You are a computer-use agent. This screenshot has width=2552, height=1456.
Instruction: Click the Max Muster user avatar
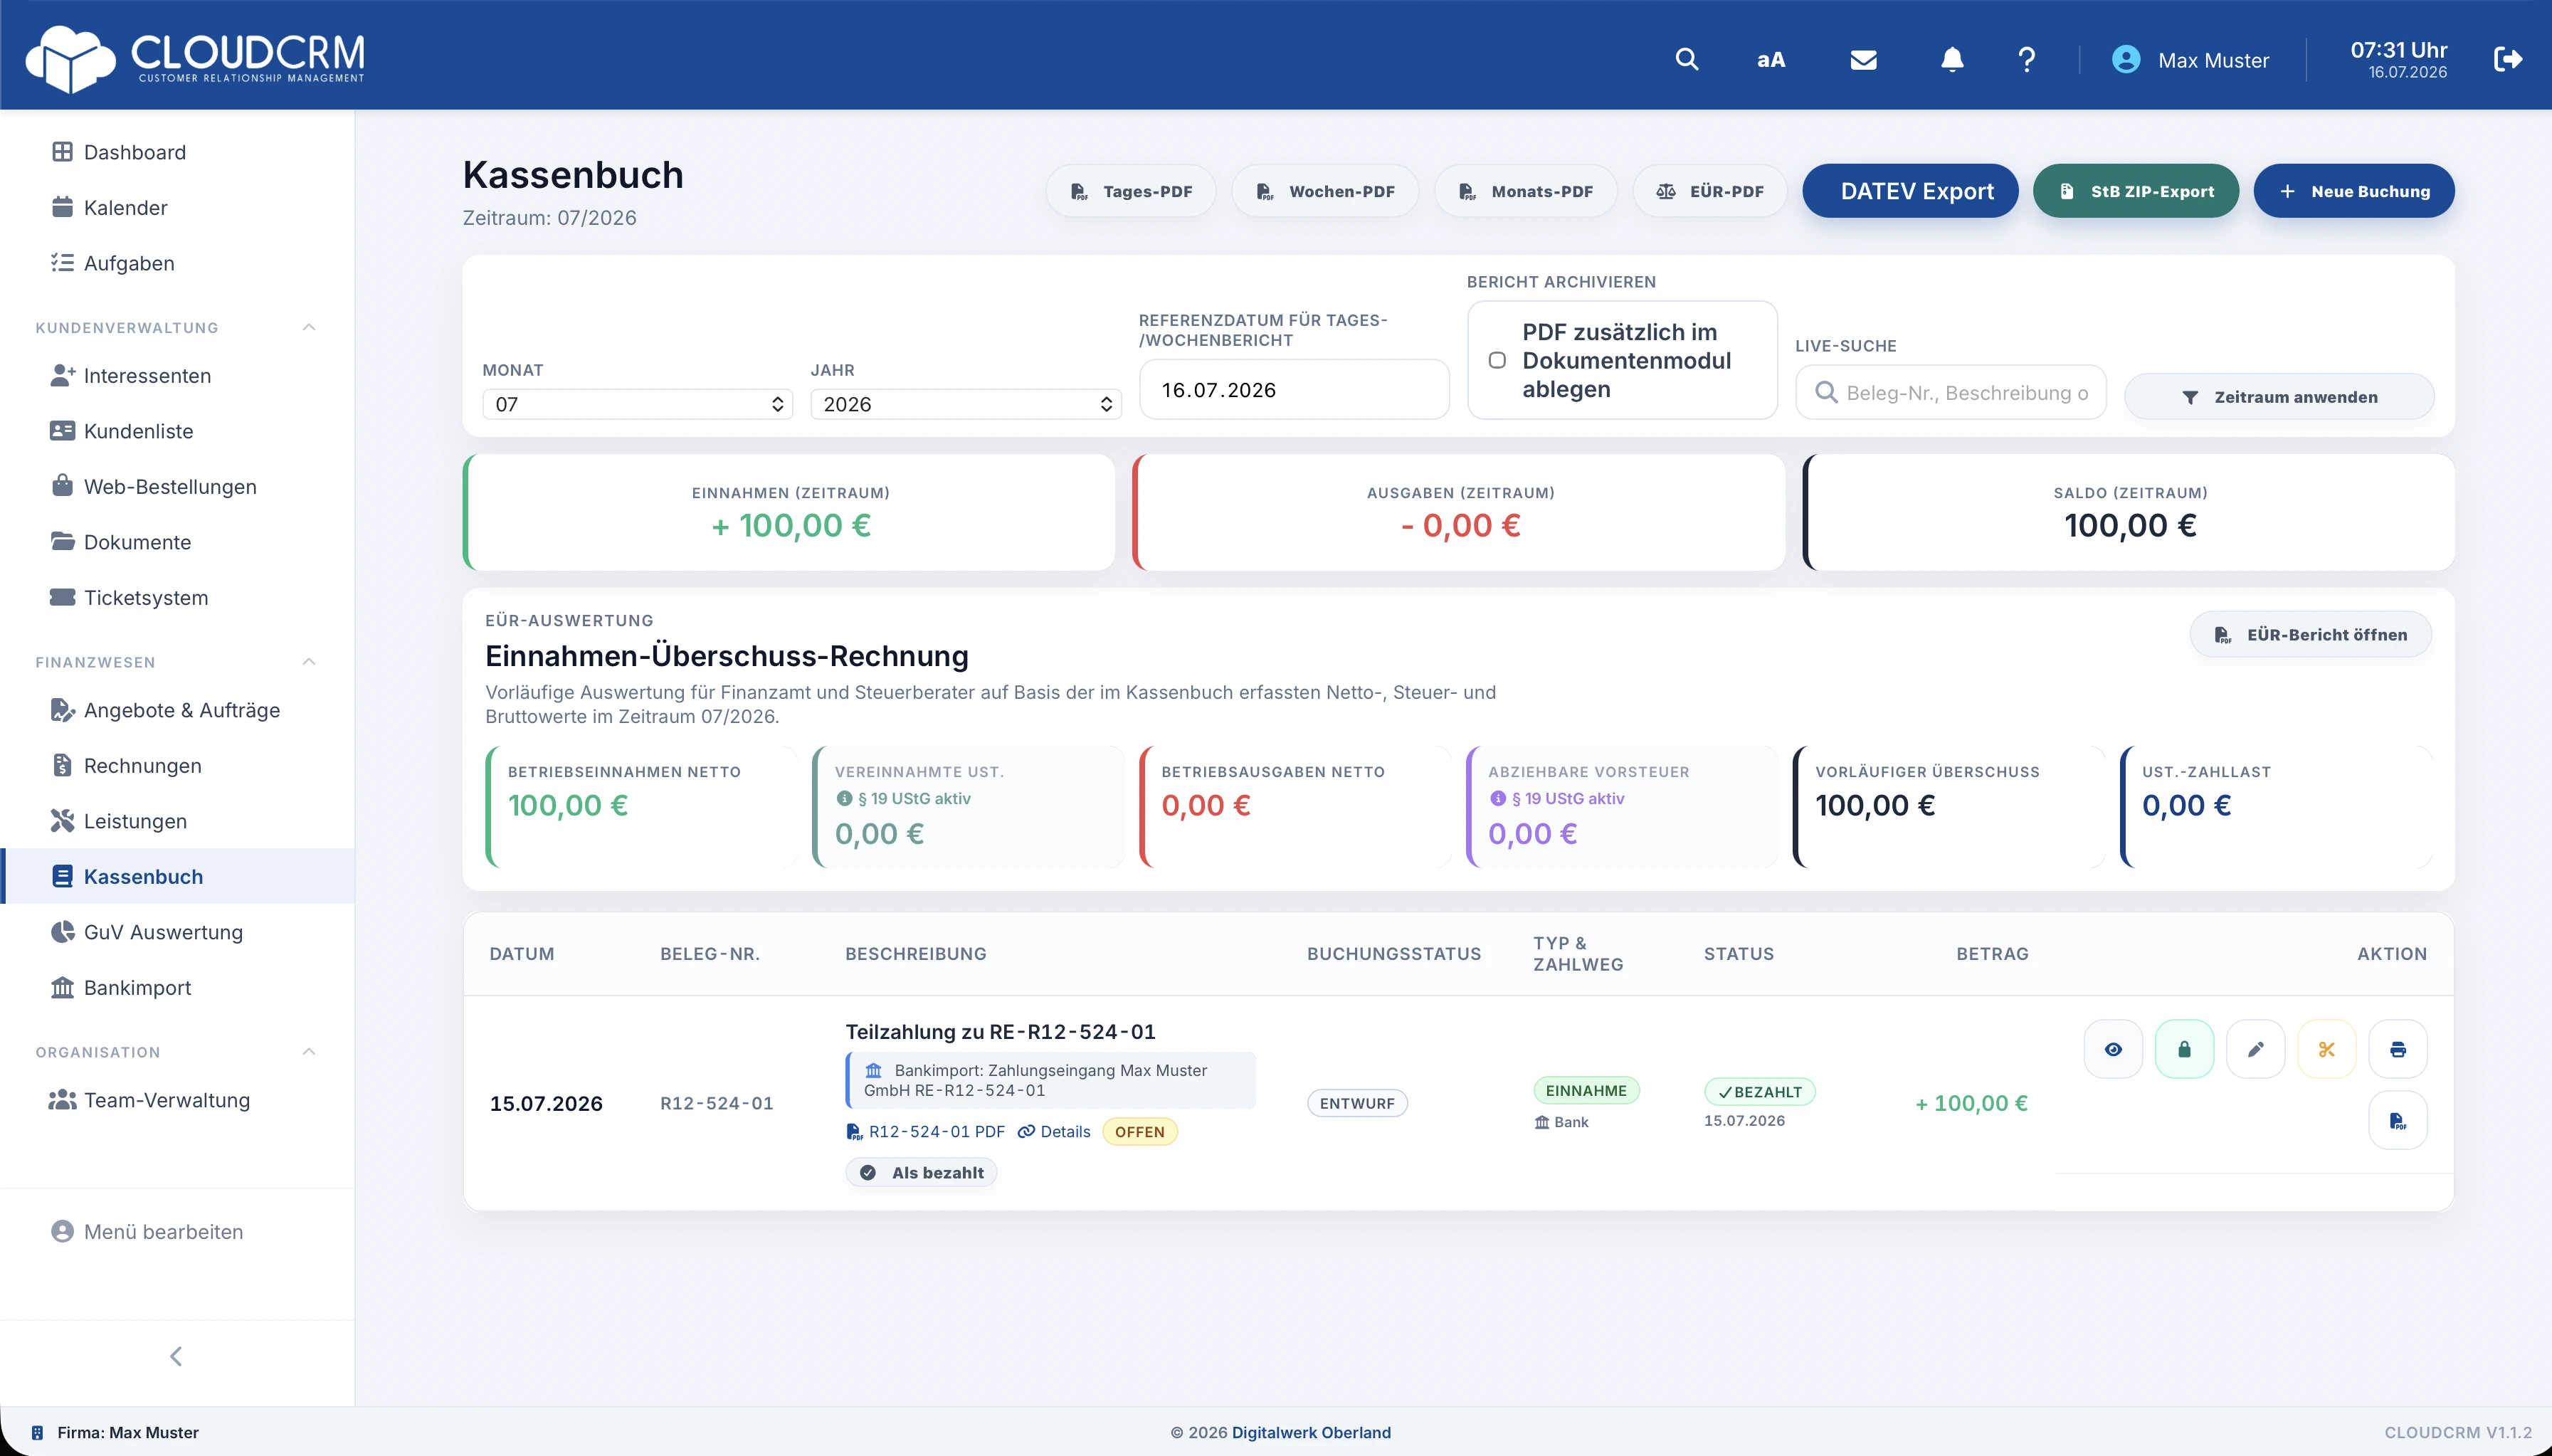coord(2126,59)
